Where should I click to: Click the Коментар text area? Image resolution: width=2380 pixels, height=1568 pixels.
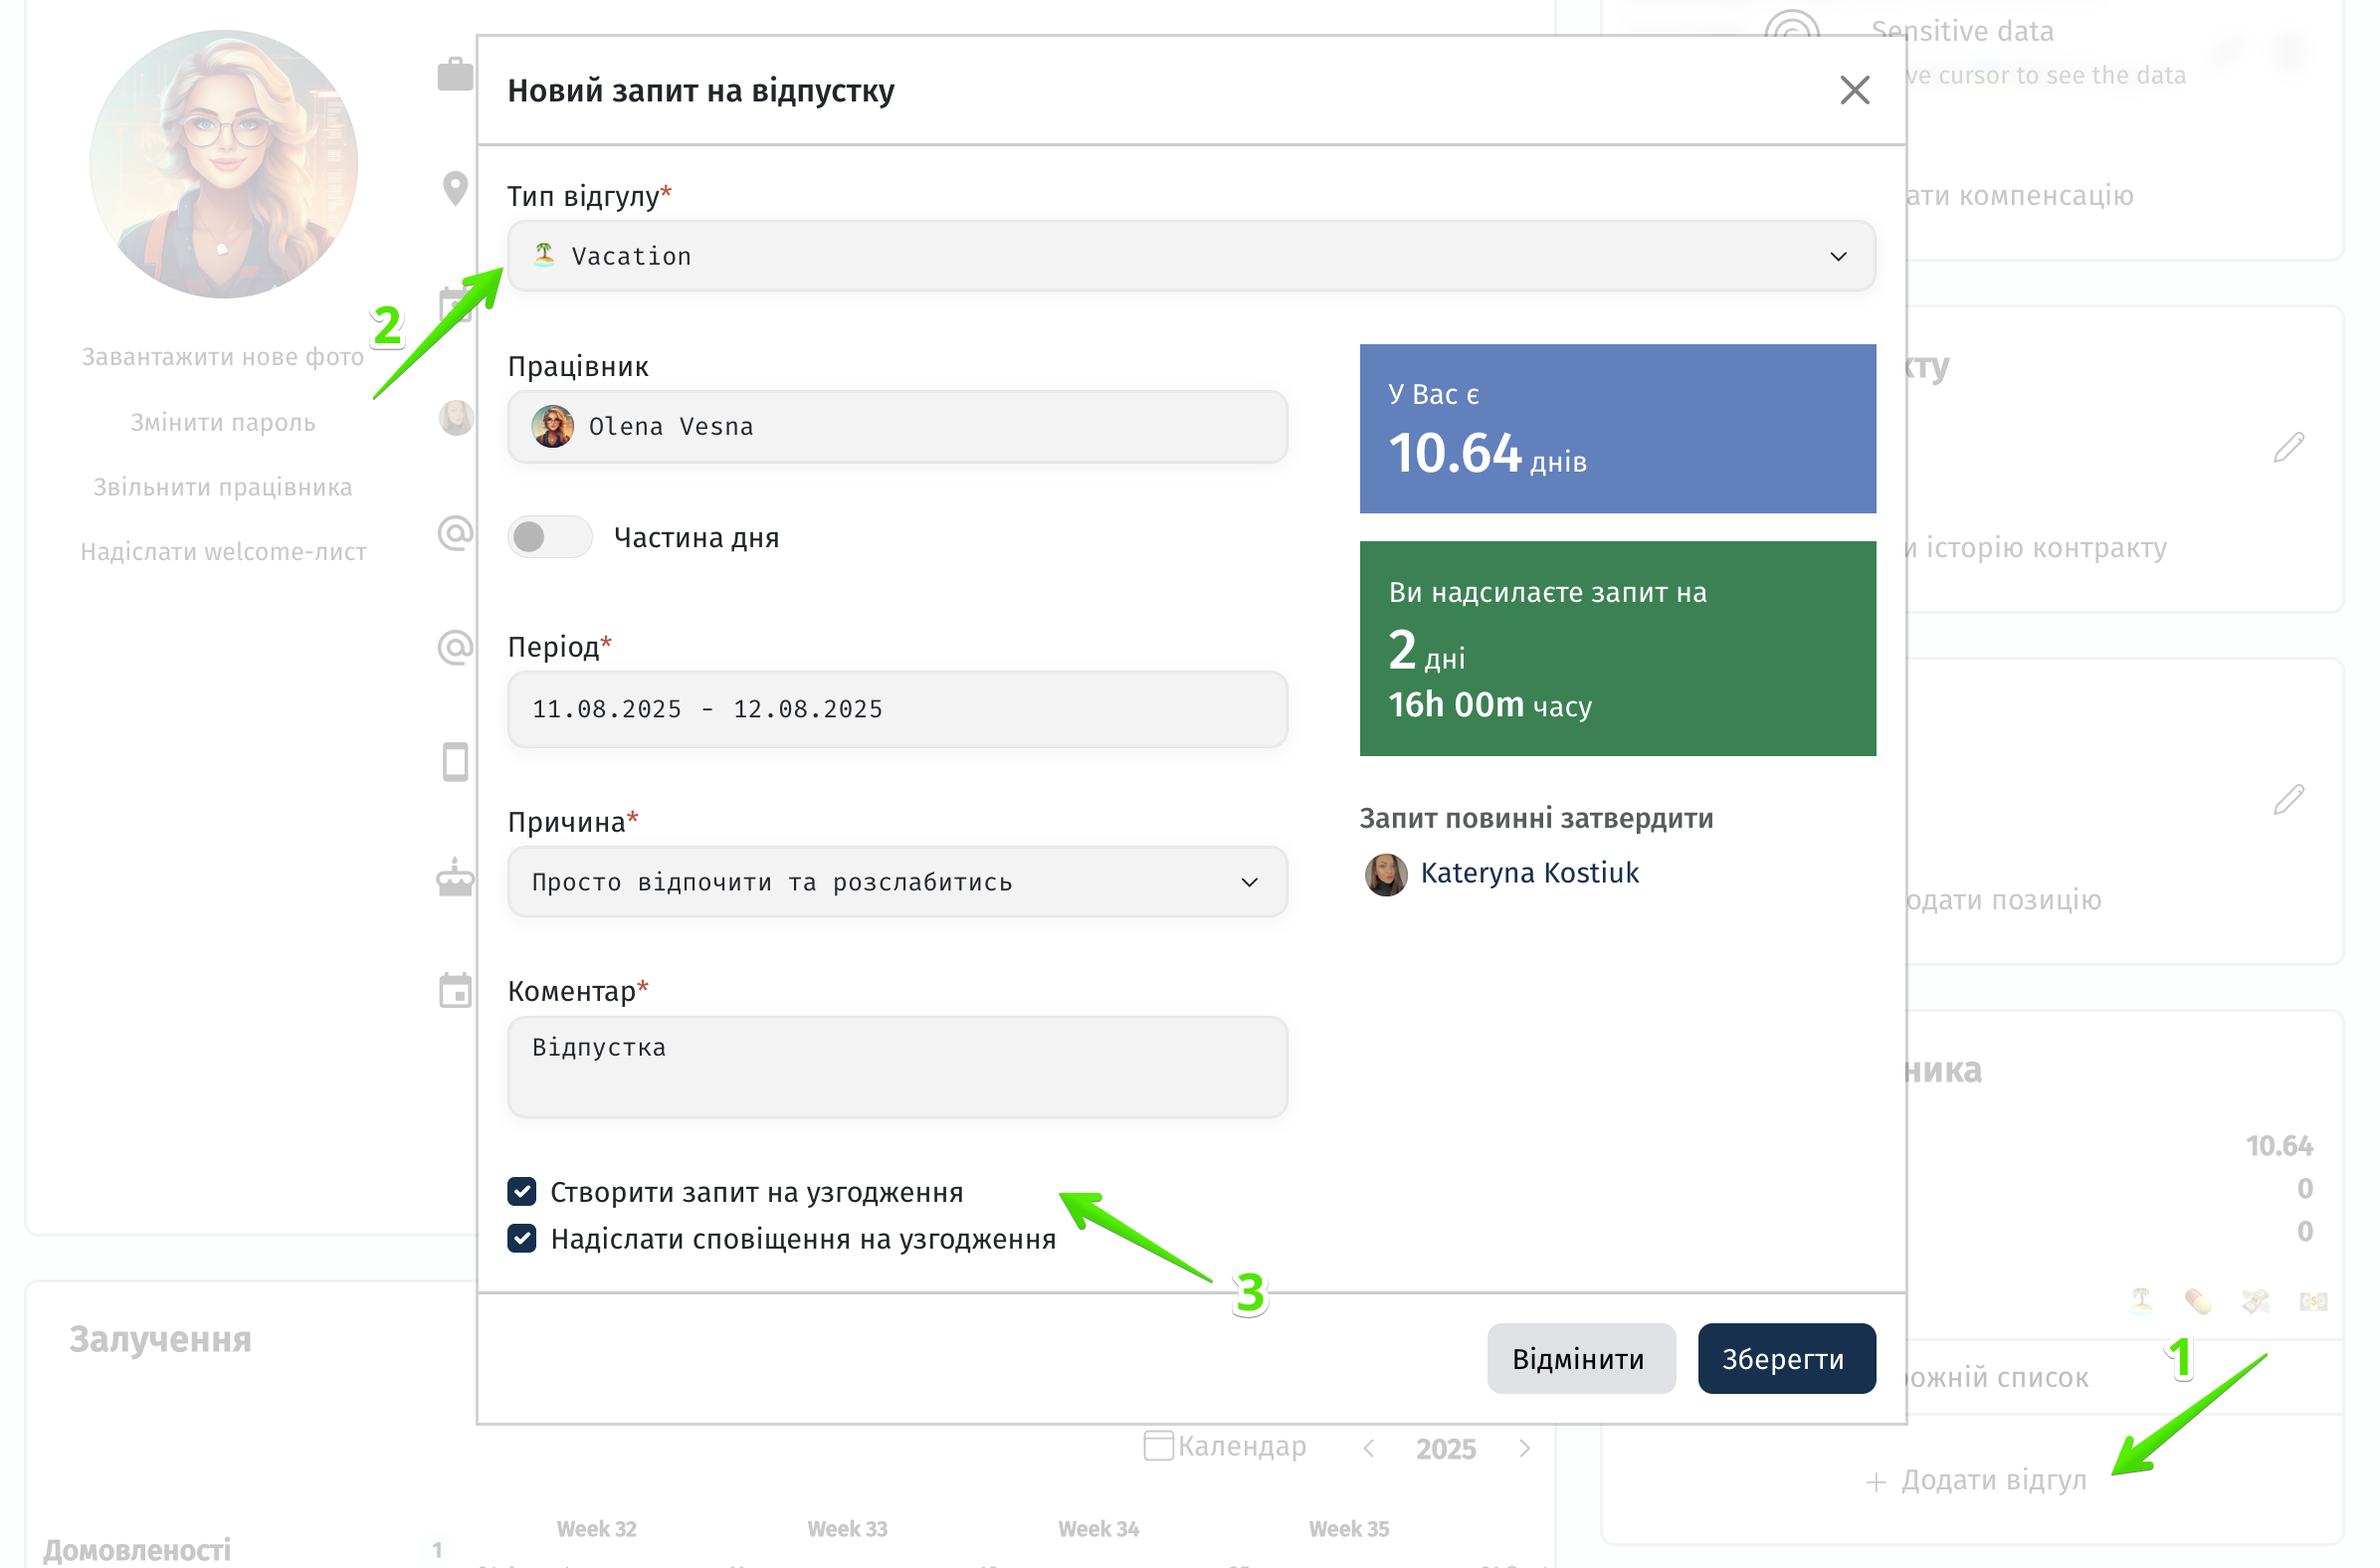pyautogui.click(x=897, y=1067)
